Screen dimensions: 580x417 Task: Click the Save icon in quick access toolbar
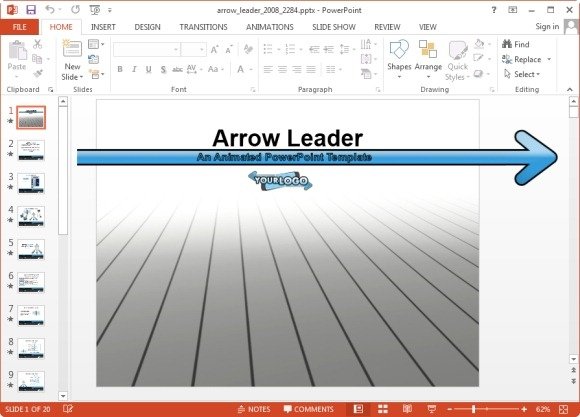(31, 10)
